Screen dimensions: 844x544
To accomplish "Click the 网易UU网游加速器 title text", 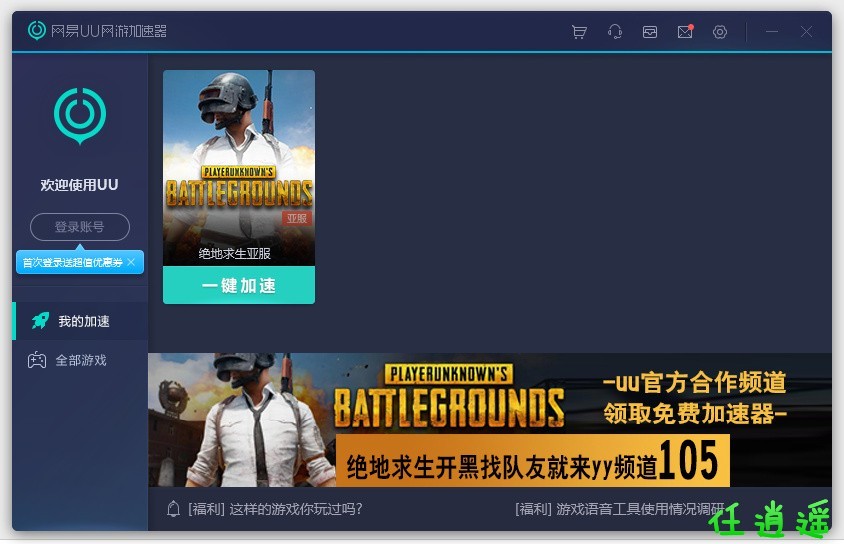I will [109, 31].
